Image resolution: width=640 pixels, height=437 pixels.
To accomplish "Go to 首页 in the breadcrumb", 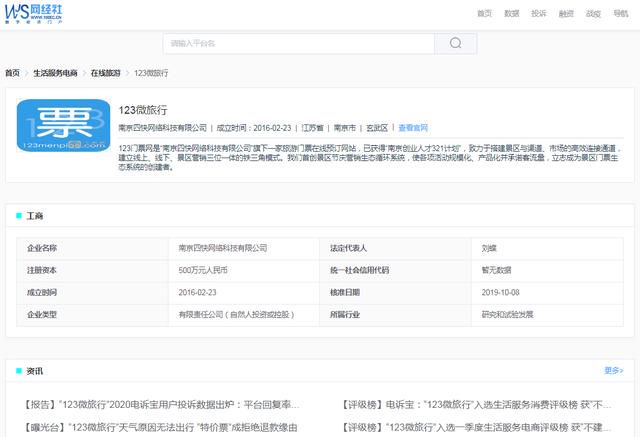I will [x=12, y=73].
